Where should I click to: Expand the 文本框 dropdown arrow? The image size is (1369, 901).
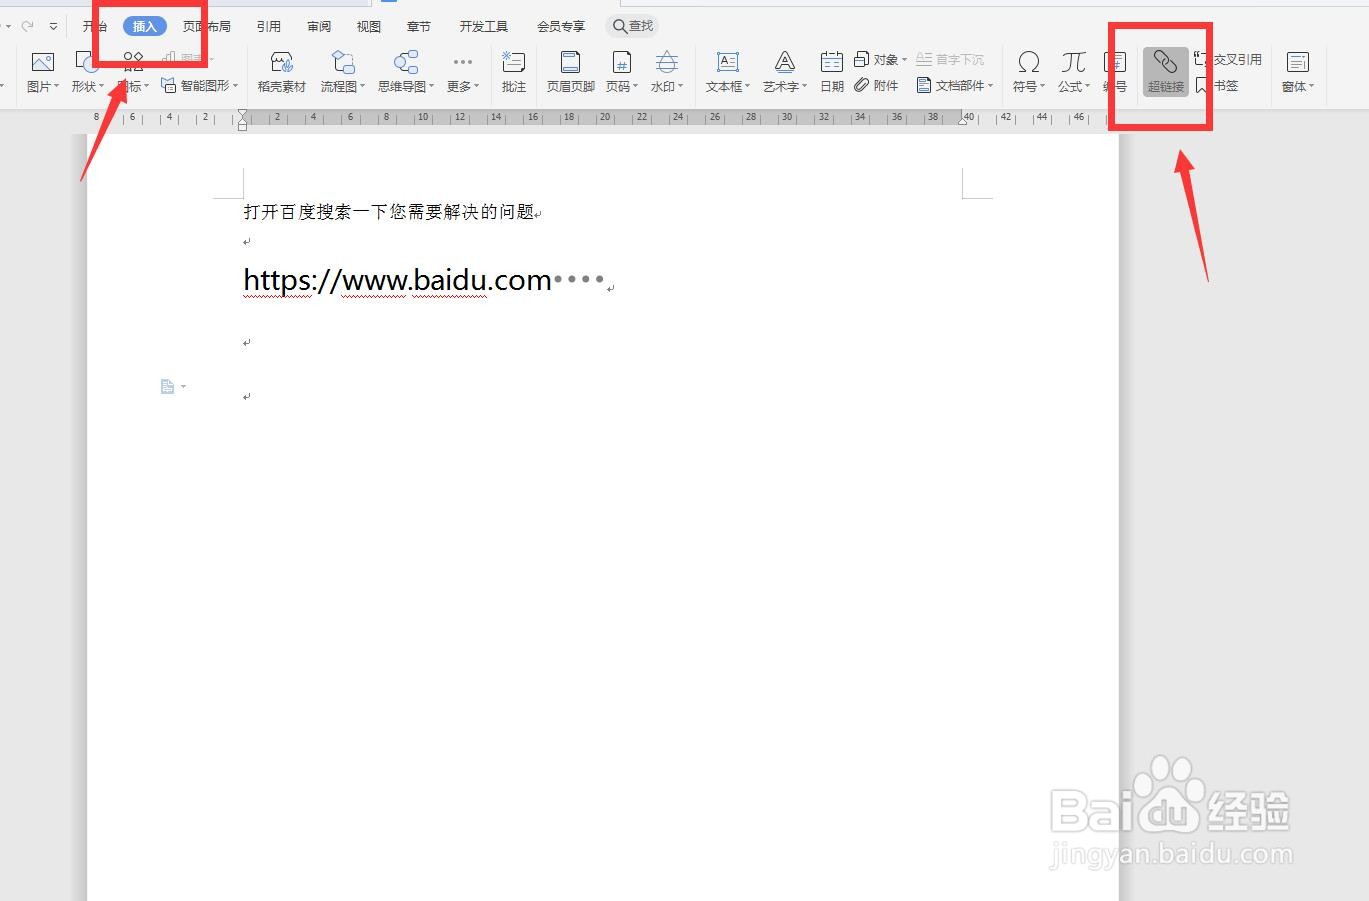(x=748, y=87)
